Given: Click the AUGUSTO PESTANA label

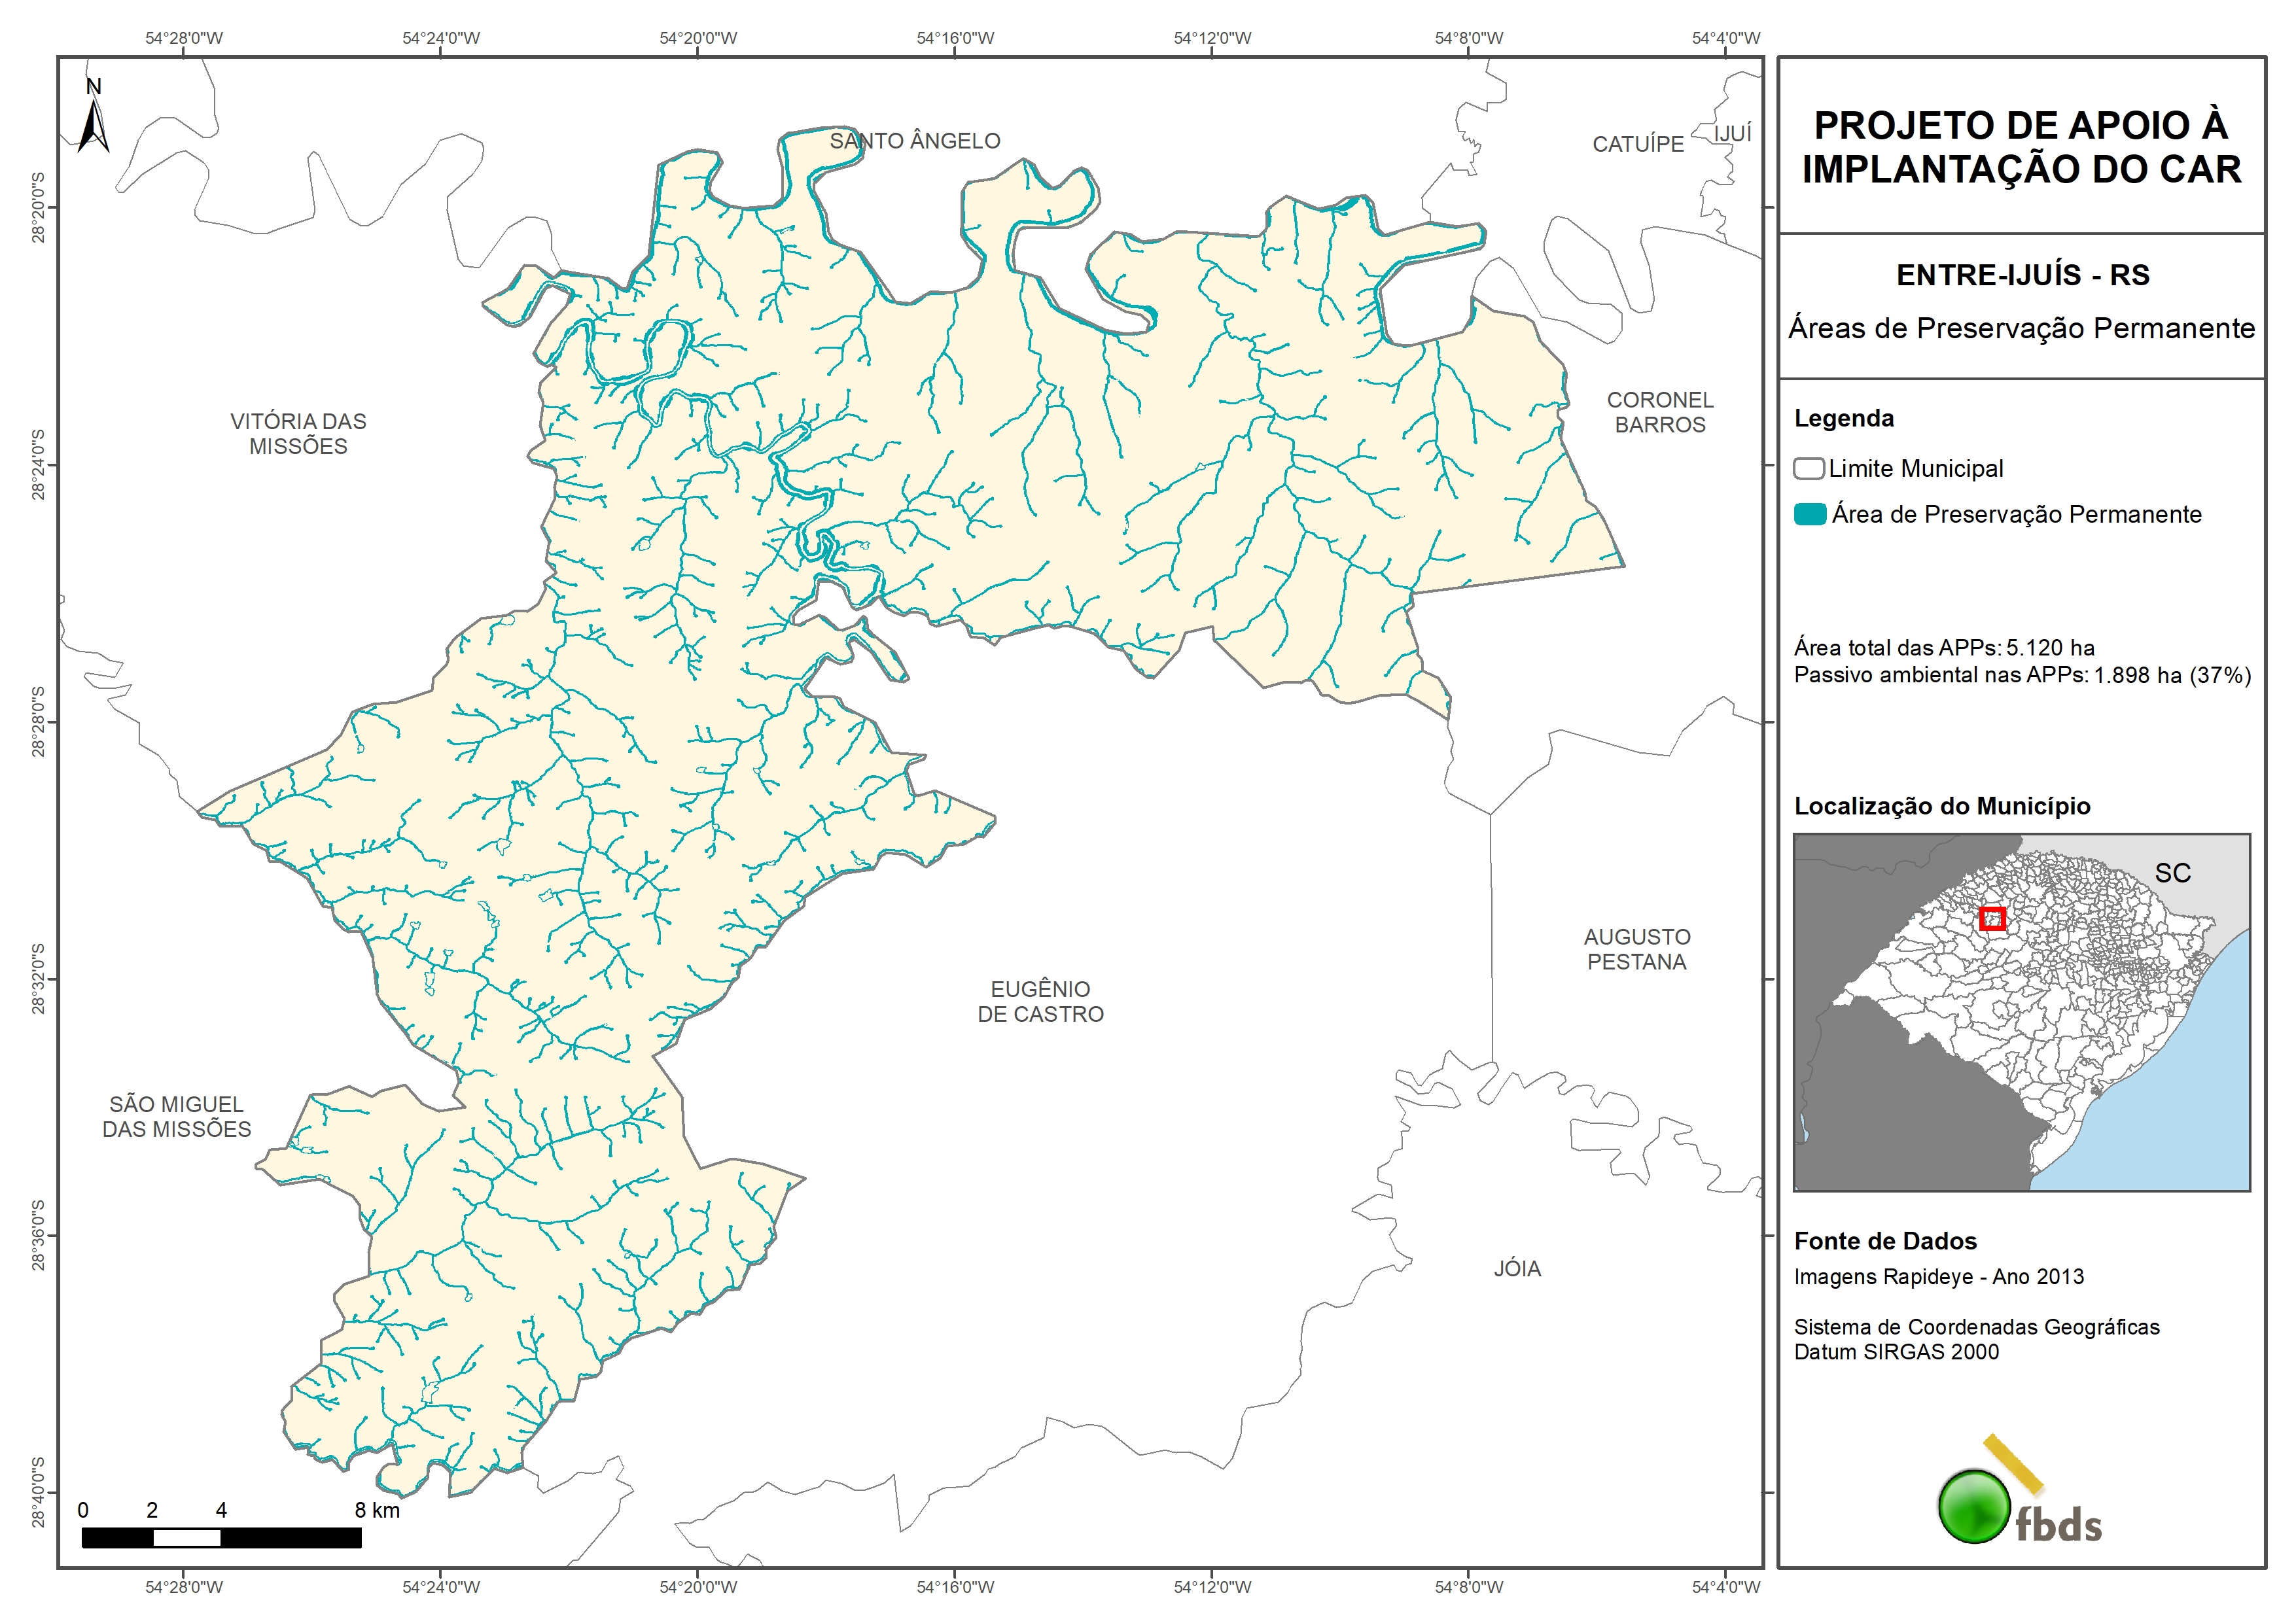Looking at the screenshot, I should tap(1637, 949).
